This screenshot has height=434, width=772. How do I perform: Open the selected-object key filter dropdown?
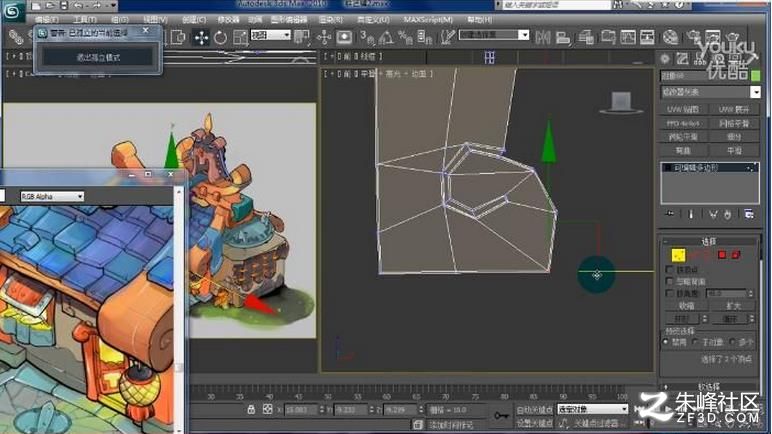pyautogui.click(x=592, y=409)
